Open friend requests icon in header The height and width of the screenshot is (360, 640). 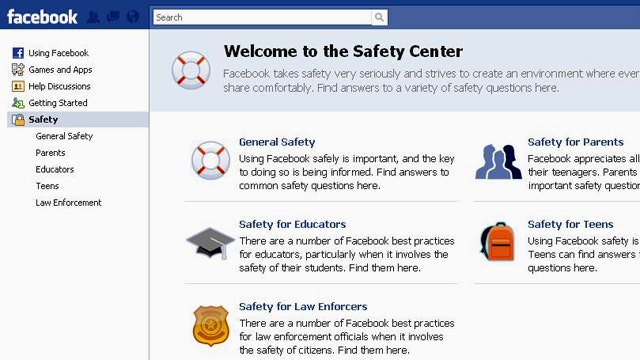click(x=93, y=17)
